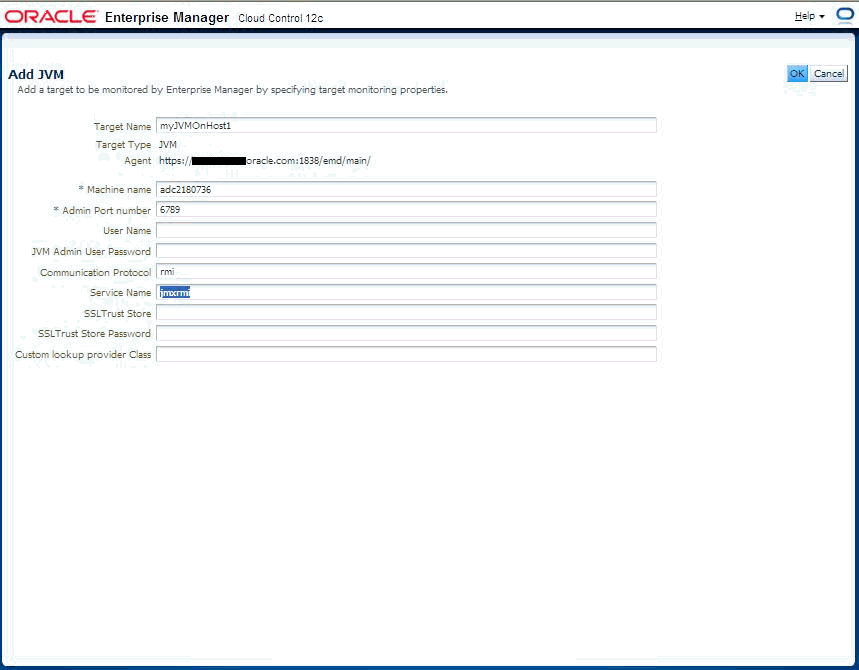Click the Oracle logo
The width and height of the screenshot is (859, 670).
(51, 17)
